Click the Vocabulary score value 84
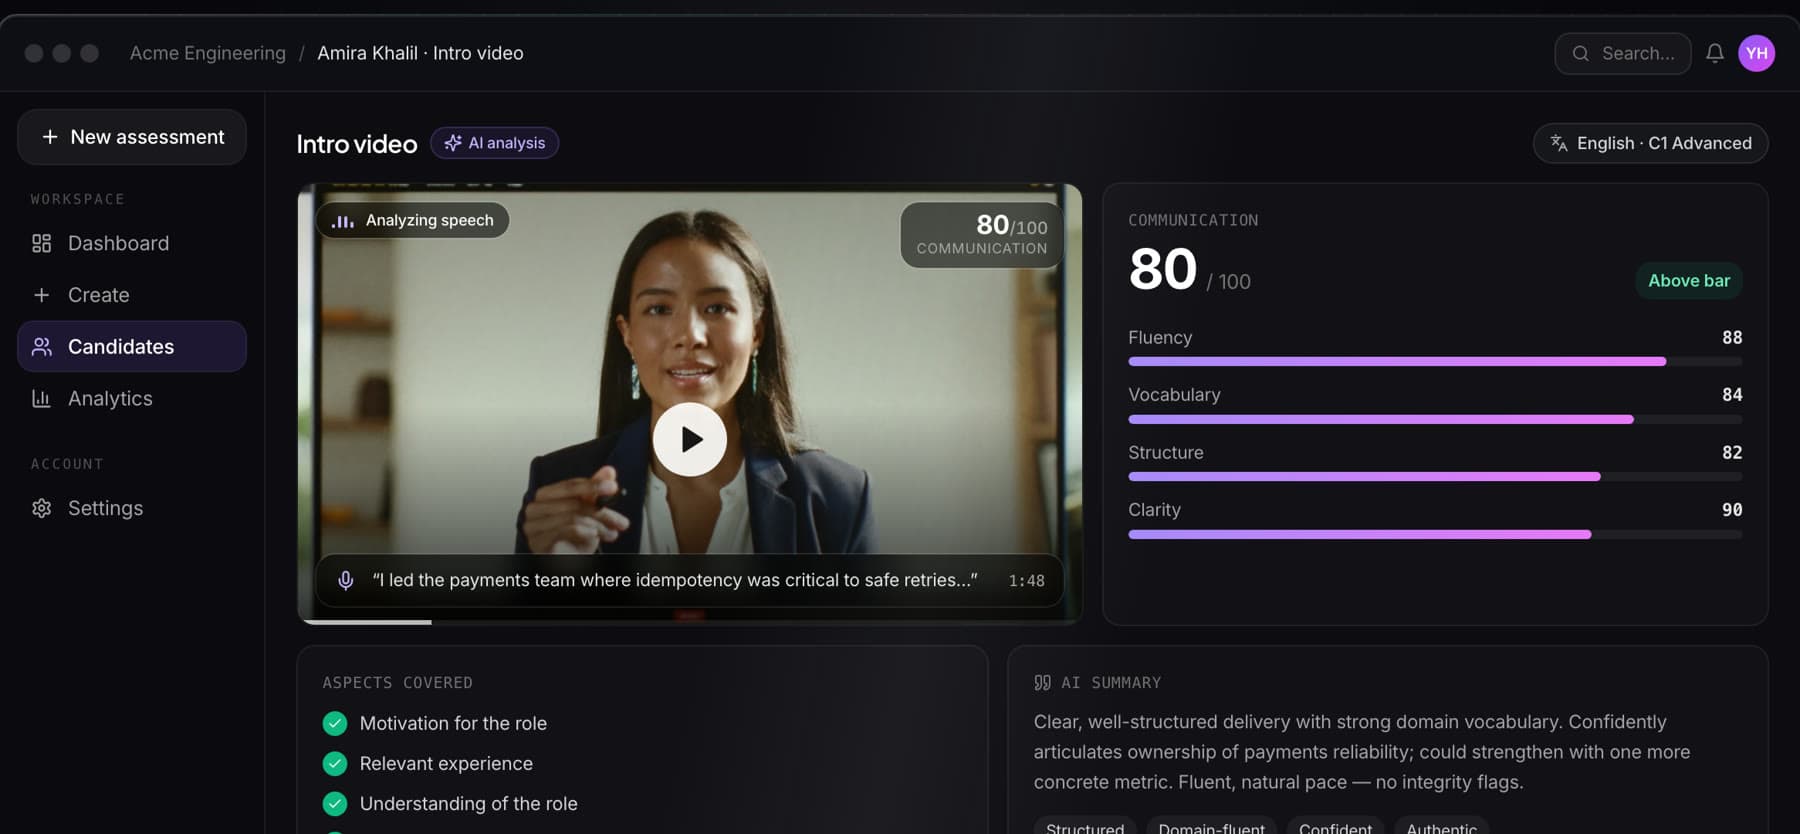Image resolution: width=1800 pixels, height=834 pixels. click(x=1732, y=395)
